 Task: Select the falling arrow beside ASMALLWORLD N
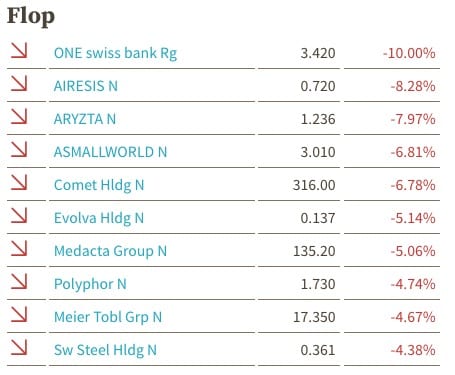tap(19, 149)
